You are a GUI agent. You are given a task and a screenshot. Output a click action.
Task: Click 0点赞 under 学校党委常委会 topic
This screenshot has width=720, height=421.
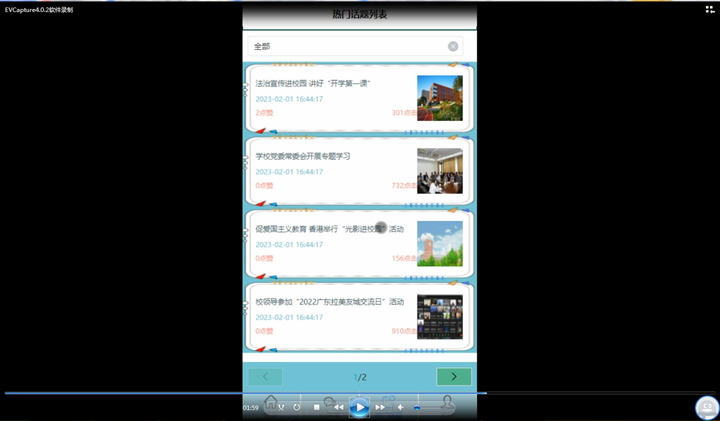(x=264, y=185)
